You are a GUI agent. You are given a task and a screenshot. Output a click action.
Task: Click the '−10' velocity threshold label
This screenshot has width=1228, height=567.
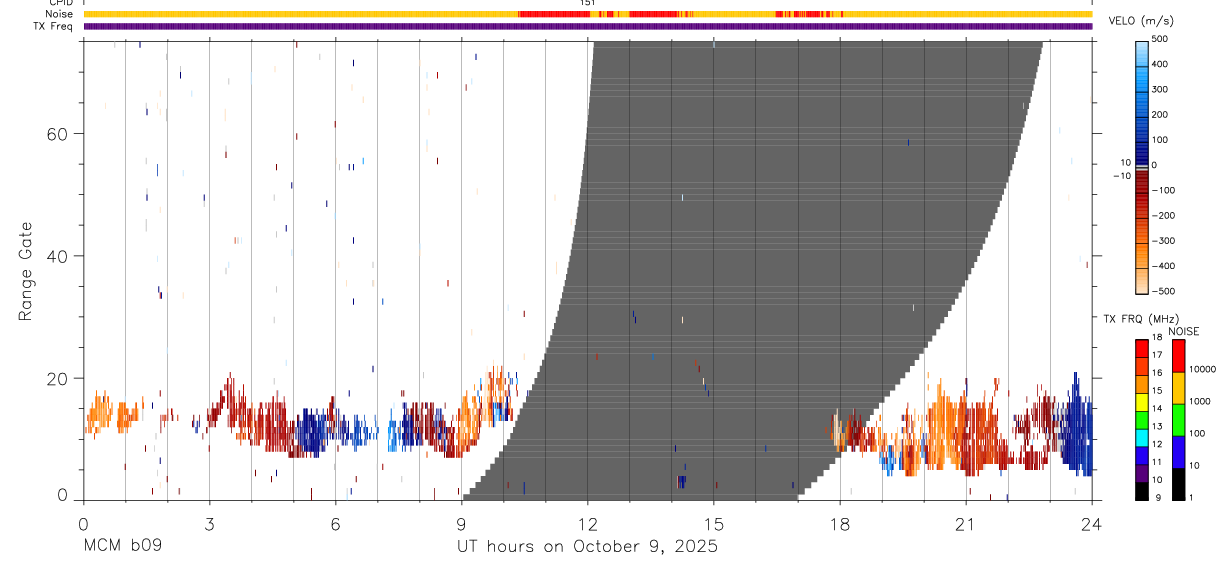(x=1123, y=175)
